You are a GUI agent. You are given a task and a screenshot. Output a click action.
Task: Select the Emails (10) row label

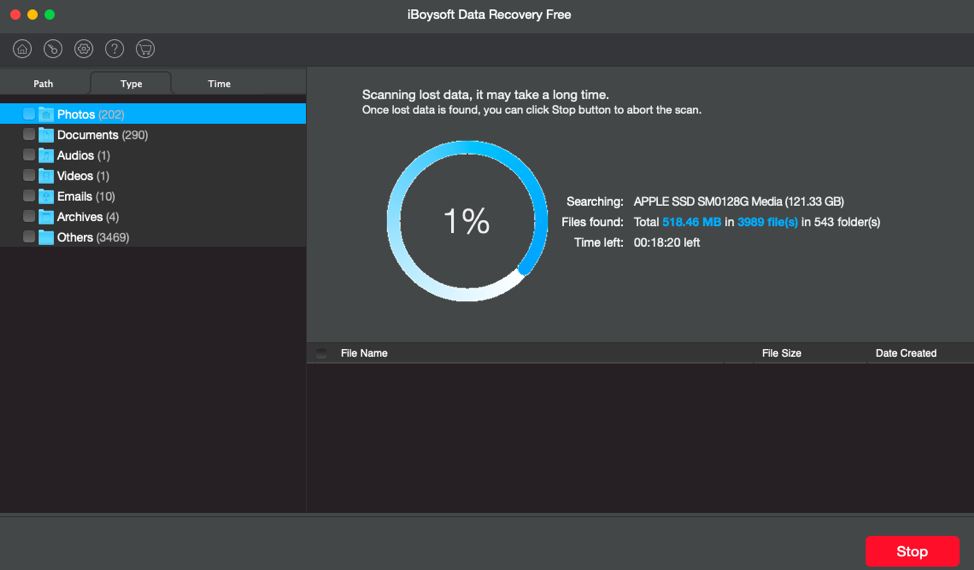86,196
